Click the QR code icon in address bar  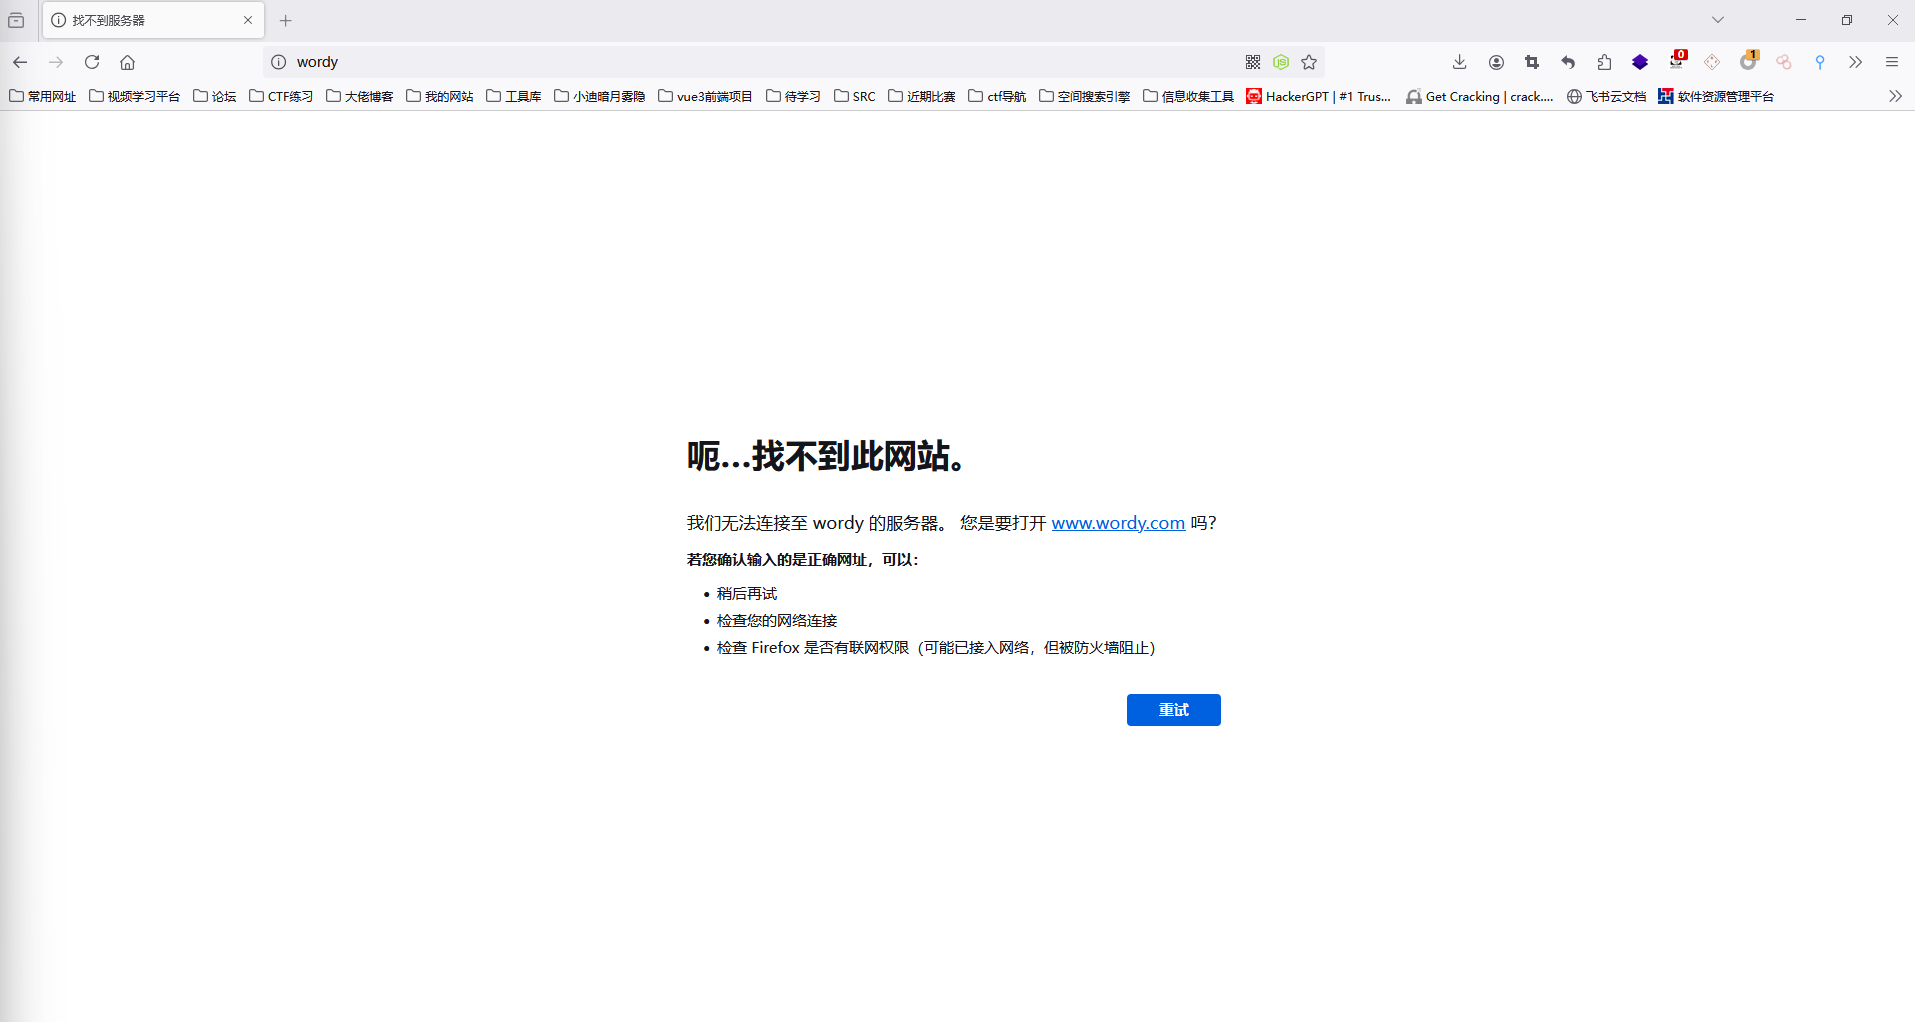1253,62
